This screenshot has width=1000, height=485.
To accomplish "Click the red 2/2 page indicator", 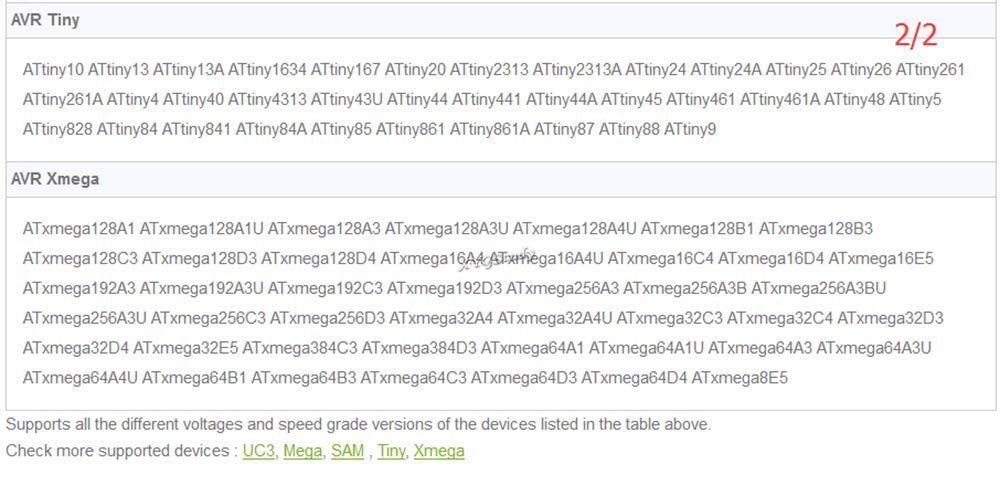I will [916, 35].
